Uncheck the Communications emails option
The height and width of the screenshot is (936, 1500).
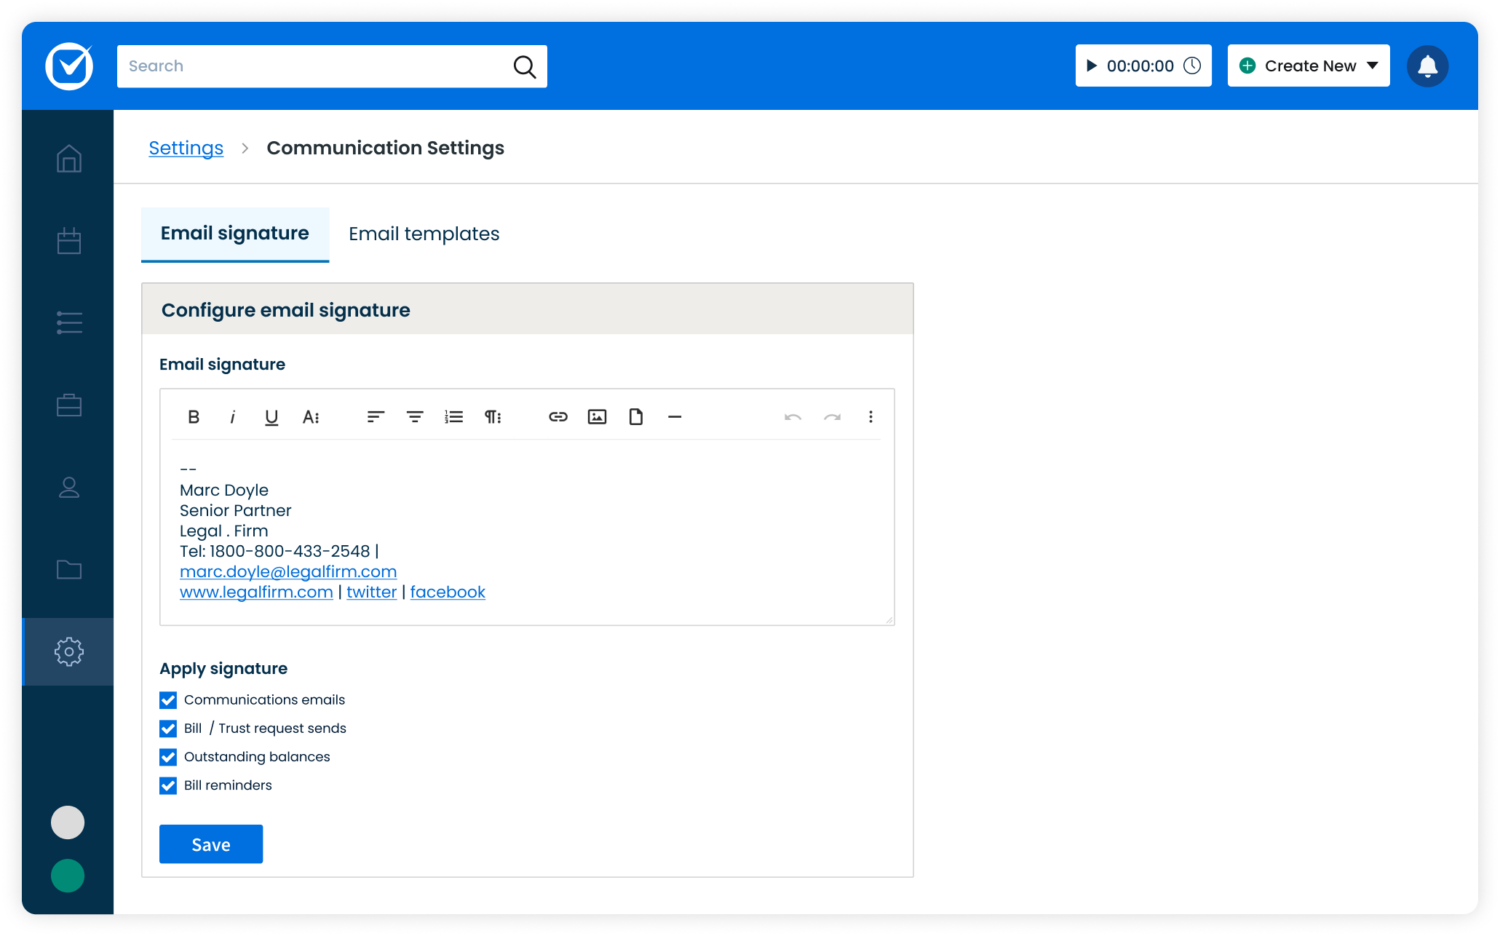click(168, 700)
